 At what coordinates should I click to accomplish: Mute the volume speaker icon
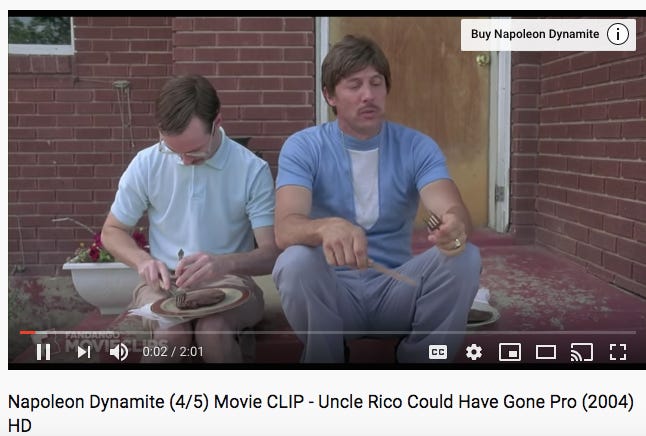point(119,352)
